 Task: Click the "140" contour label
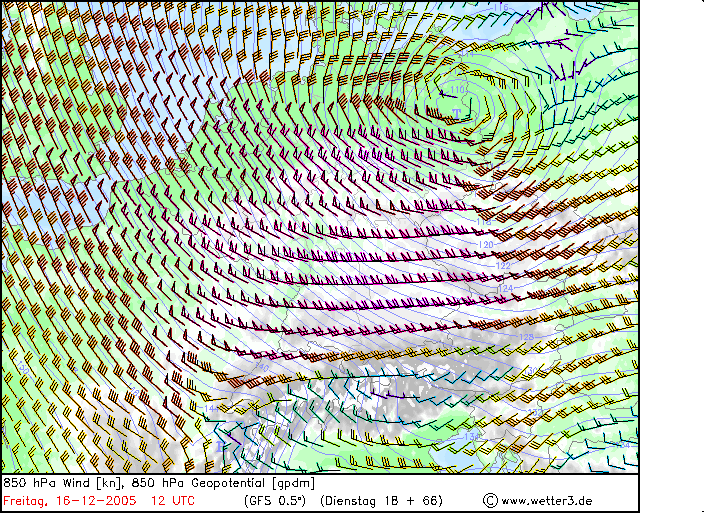[262, 369]
